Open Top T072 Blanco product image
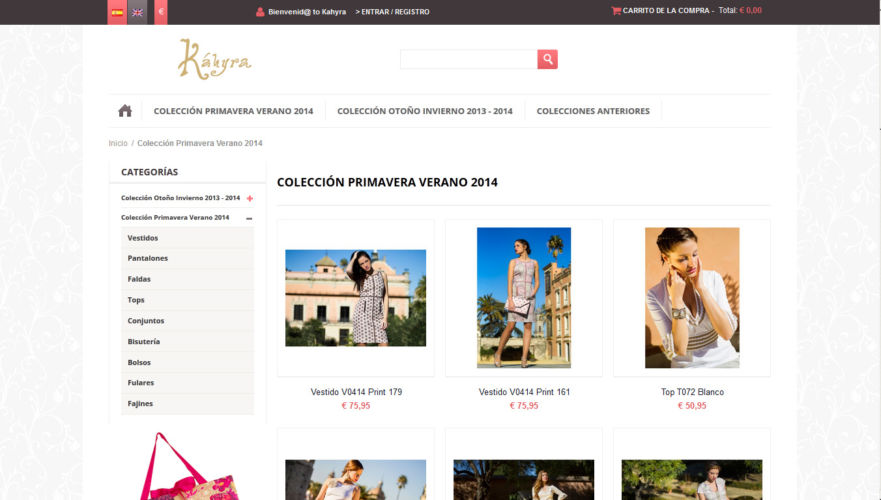881x500 pixels. point(692,298)
